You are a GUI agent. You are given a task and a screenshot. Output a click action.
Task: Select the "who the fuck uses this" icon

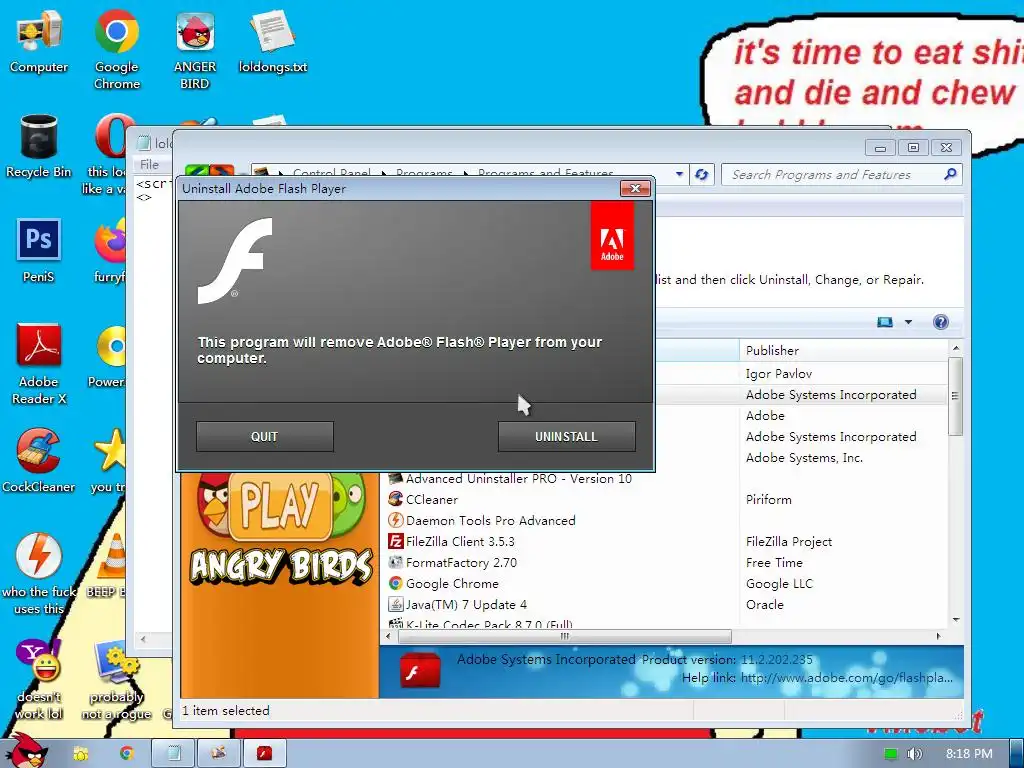click(x=39, y=573)
